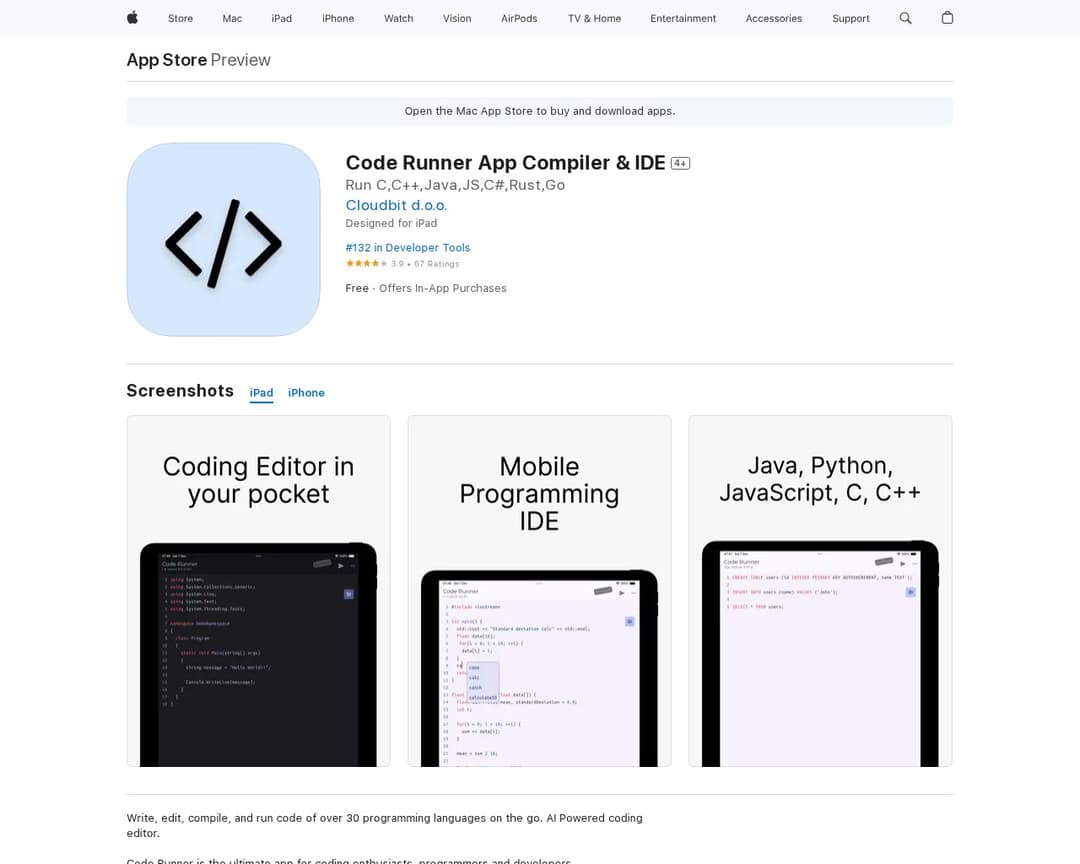Click the 4+ age rating badge

coord(680,163)
